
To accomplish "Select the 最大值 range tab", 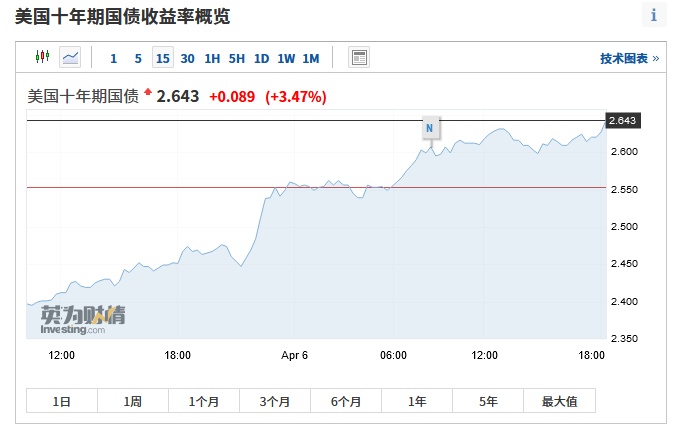I will (x=560, y=401).
